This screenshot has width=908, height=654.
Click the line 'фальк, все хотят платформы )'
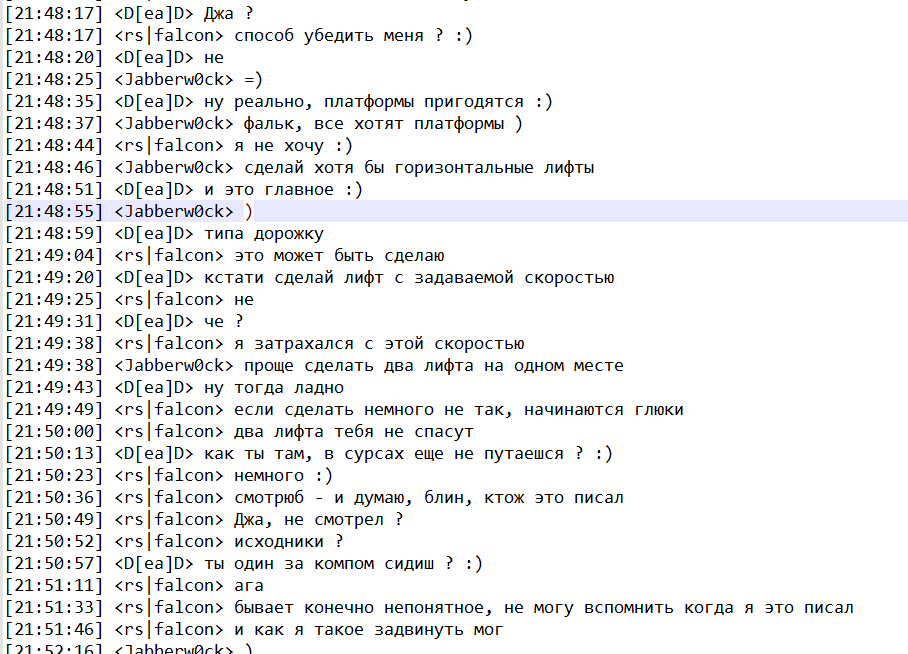tap(383, 123)
